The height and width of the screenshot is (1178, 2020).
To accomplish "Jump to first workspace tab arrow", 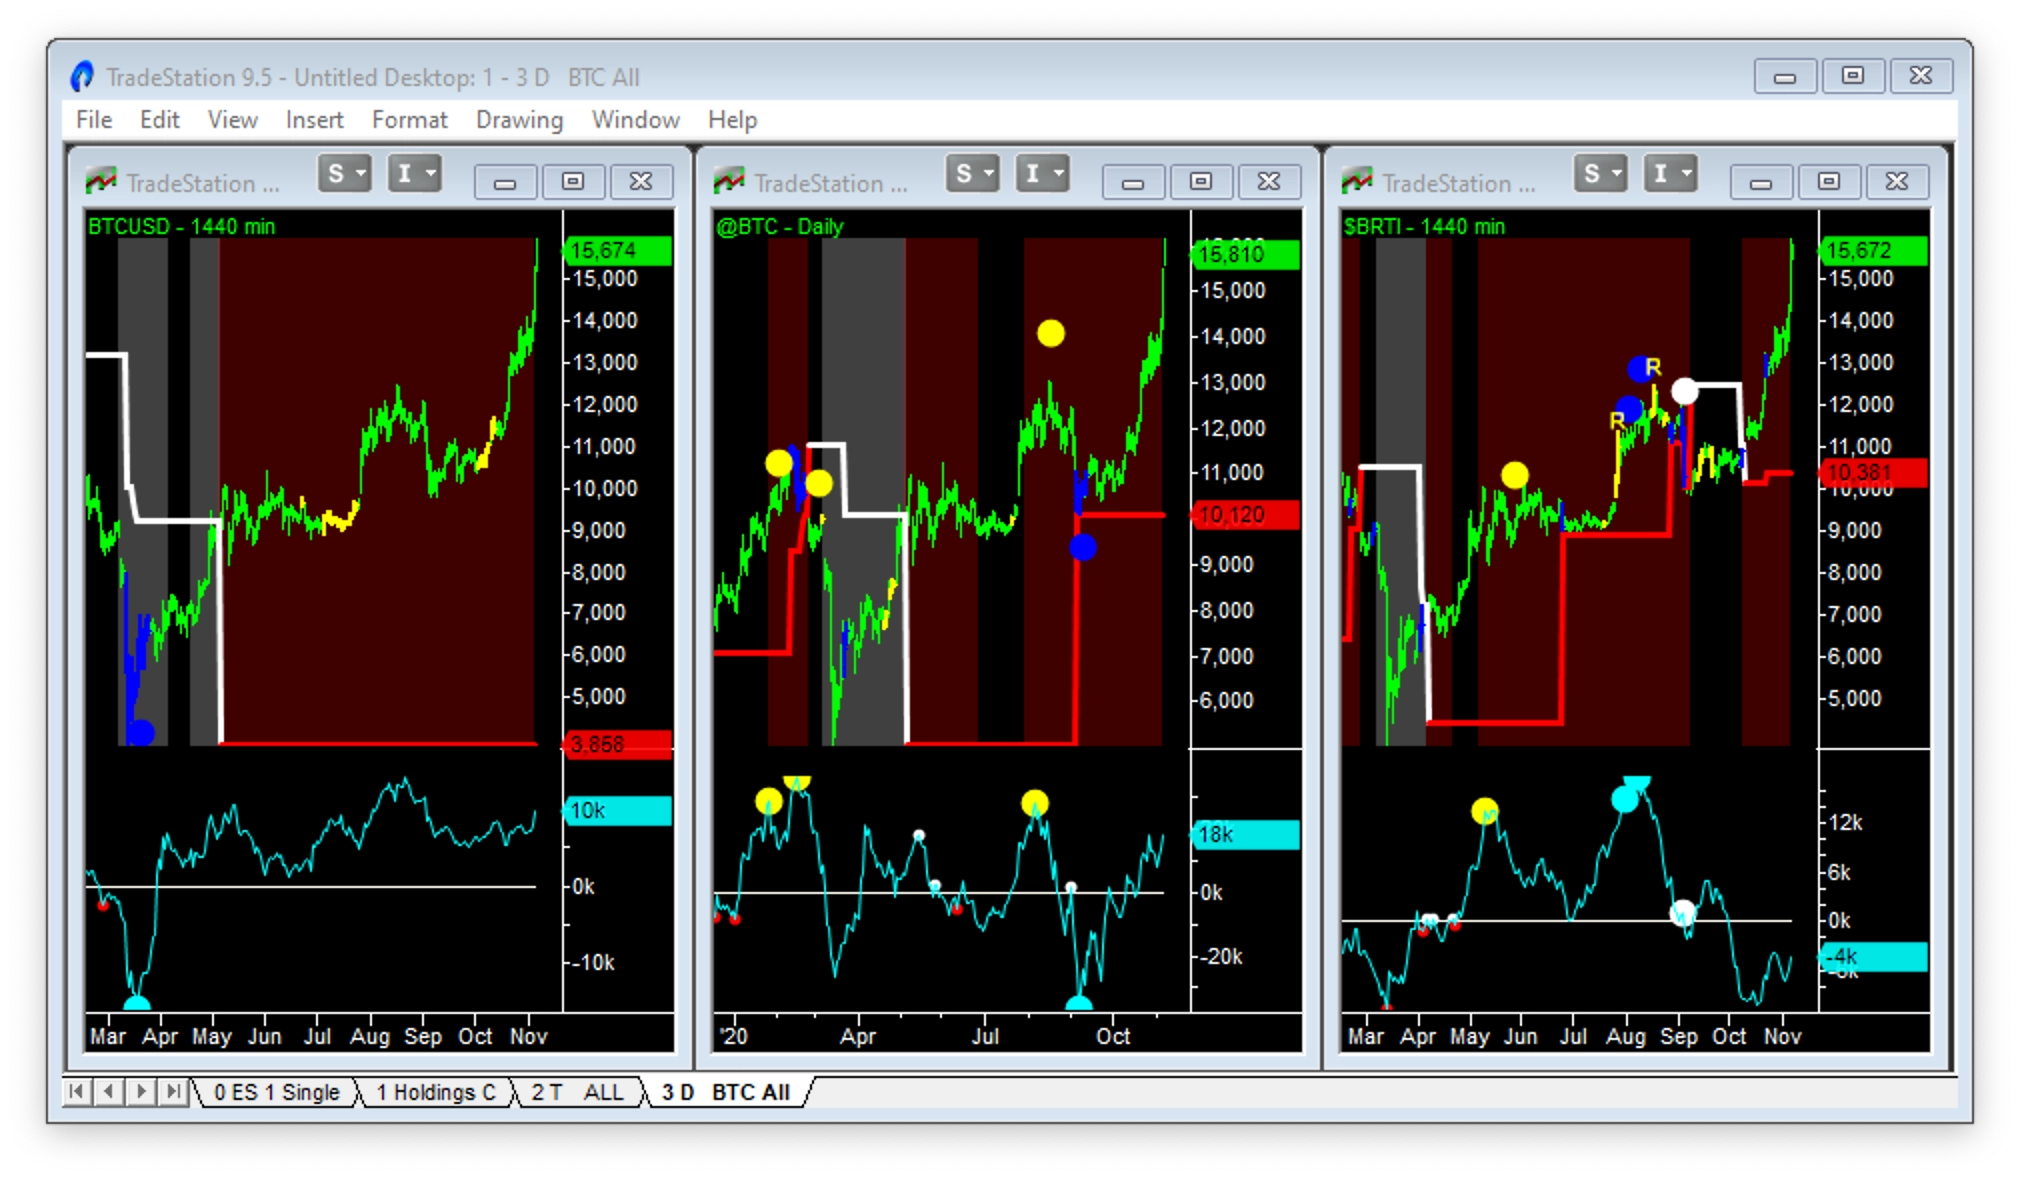I will 77,1092.
